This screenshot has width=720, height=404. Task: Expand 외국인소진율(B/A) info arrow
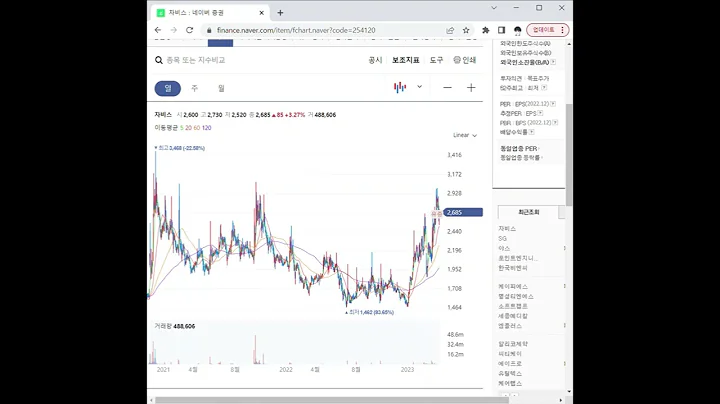[x=553, y=62]
